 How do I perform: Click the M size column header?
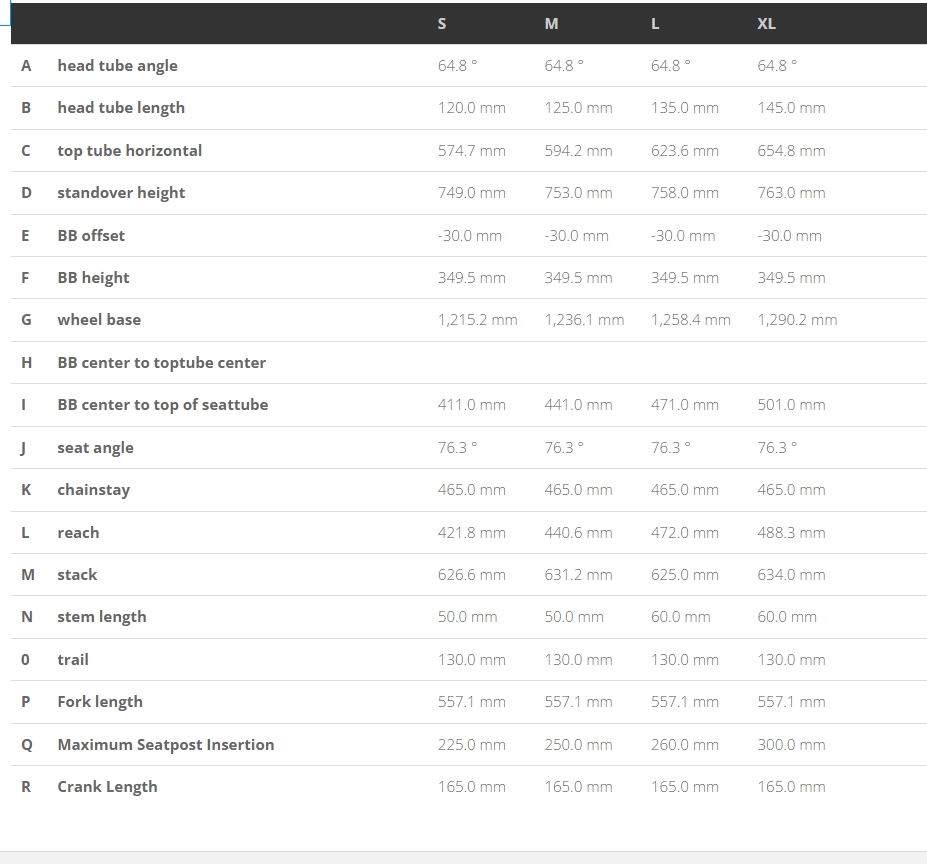pyautogui.click(x=551, y=24)
